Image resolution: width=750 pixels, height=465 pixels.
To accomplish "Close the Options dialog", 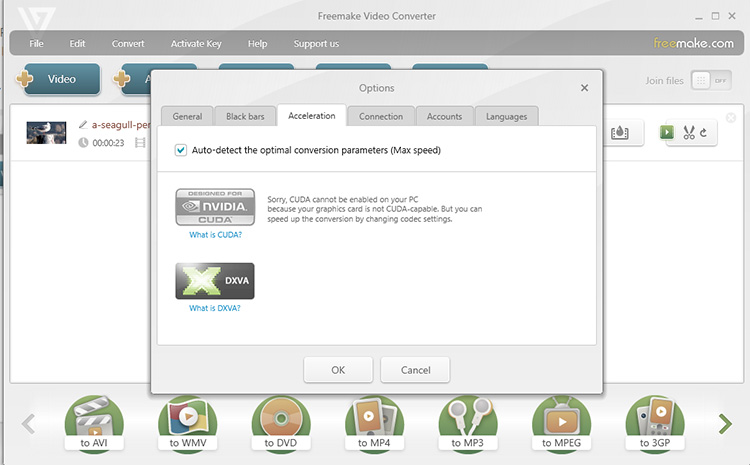I will tap(585, 88).
